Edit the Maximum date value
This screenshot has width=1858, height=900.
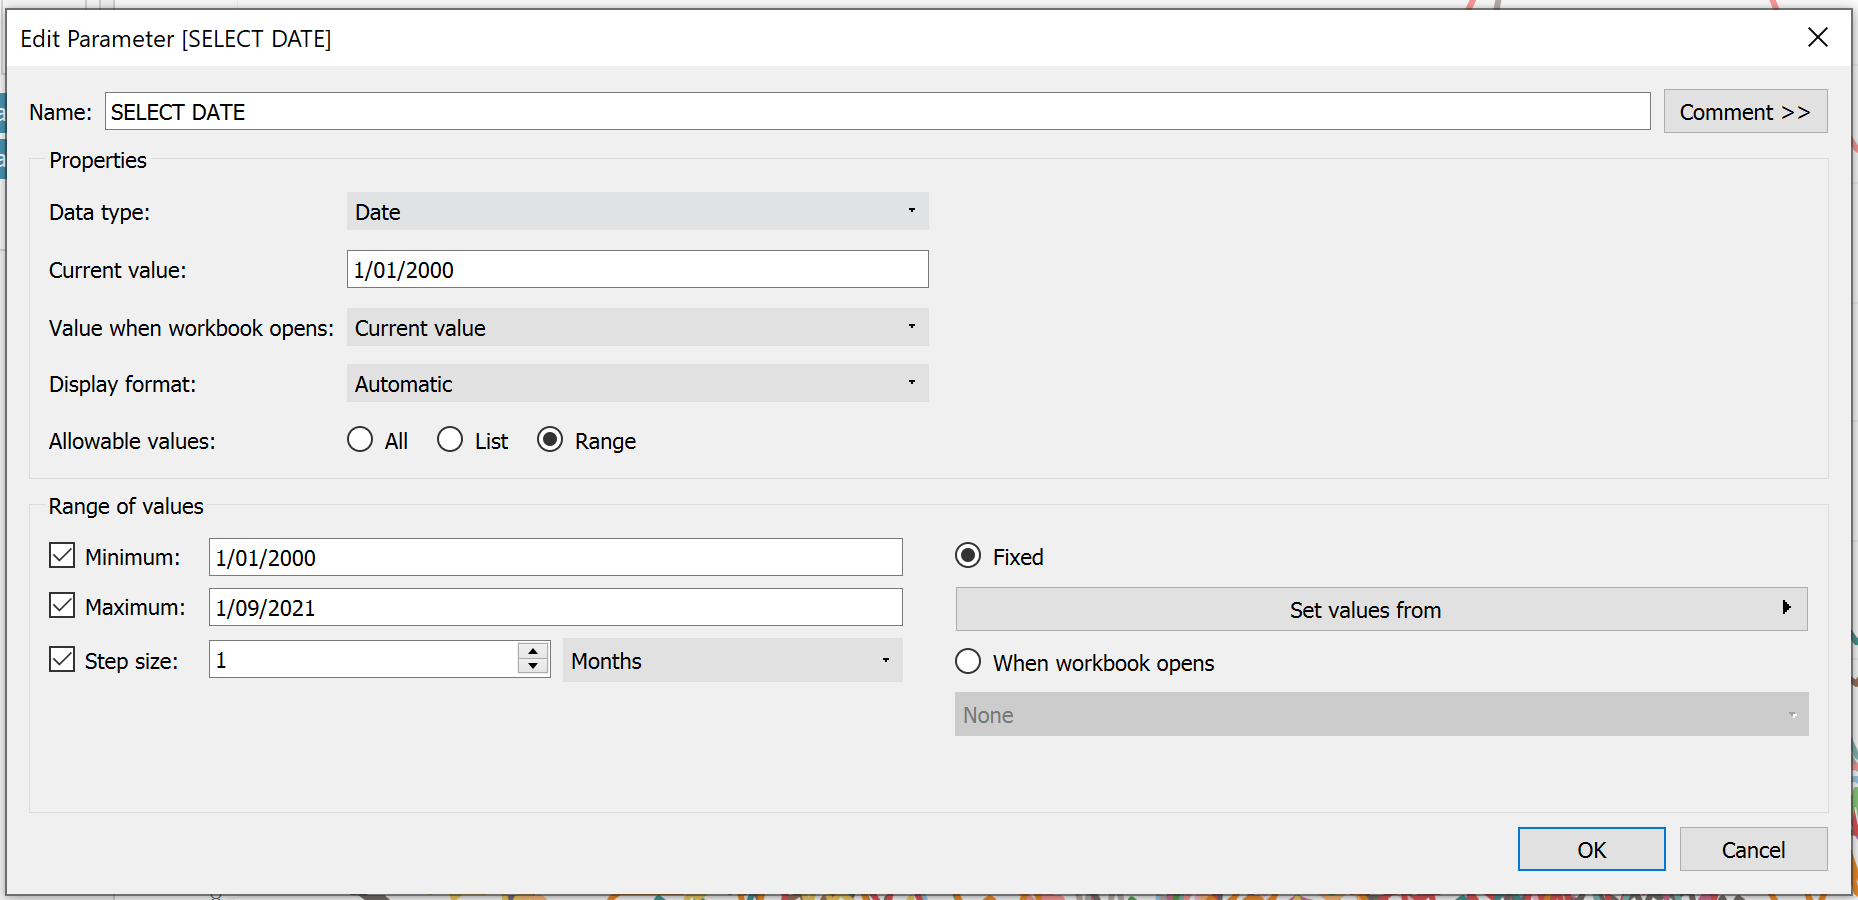[555, 607]
